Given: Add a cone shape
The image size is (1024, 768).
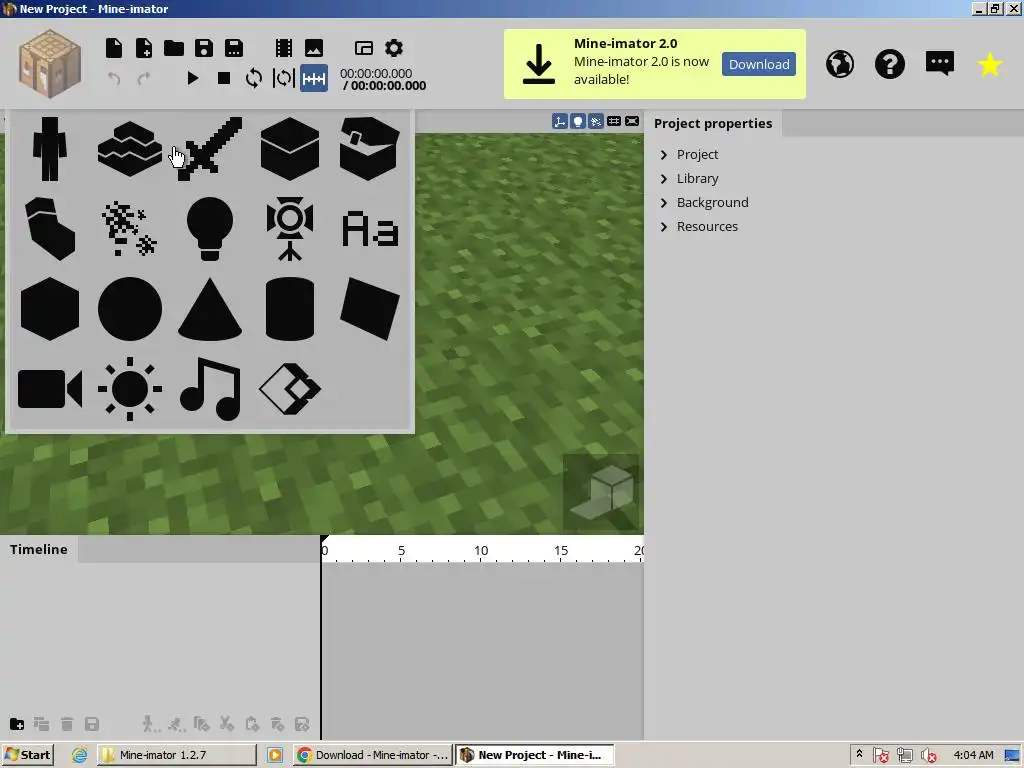Looking at the screenshot, I should (210, 309).
